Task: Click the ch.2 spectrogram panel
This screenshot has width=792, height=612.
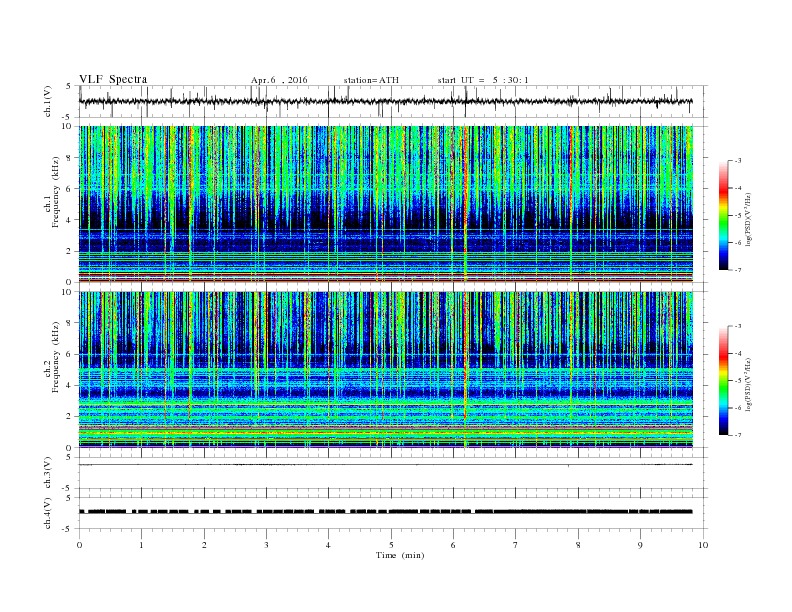Action: point(385,370)
